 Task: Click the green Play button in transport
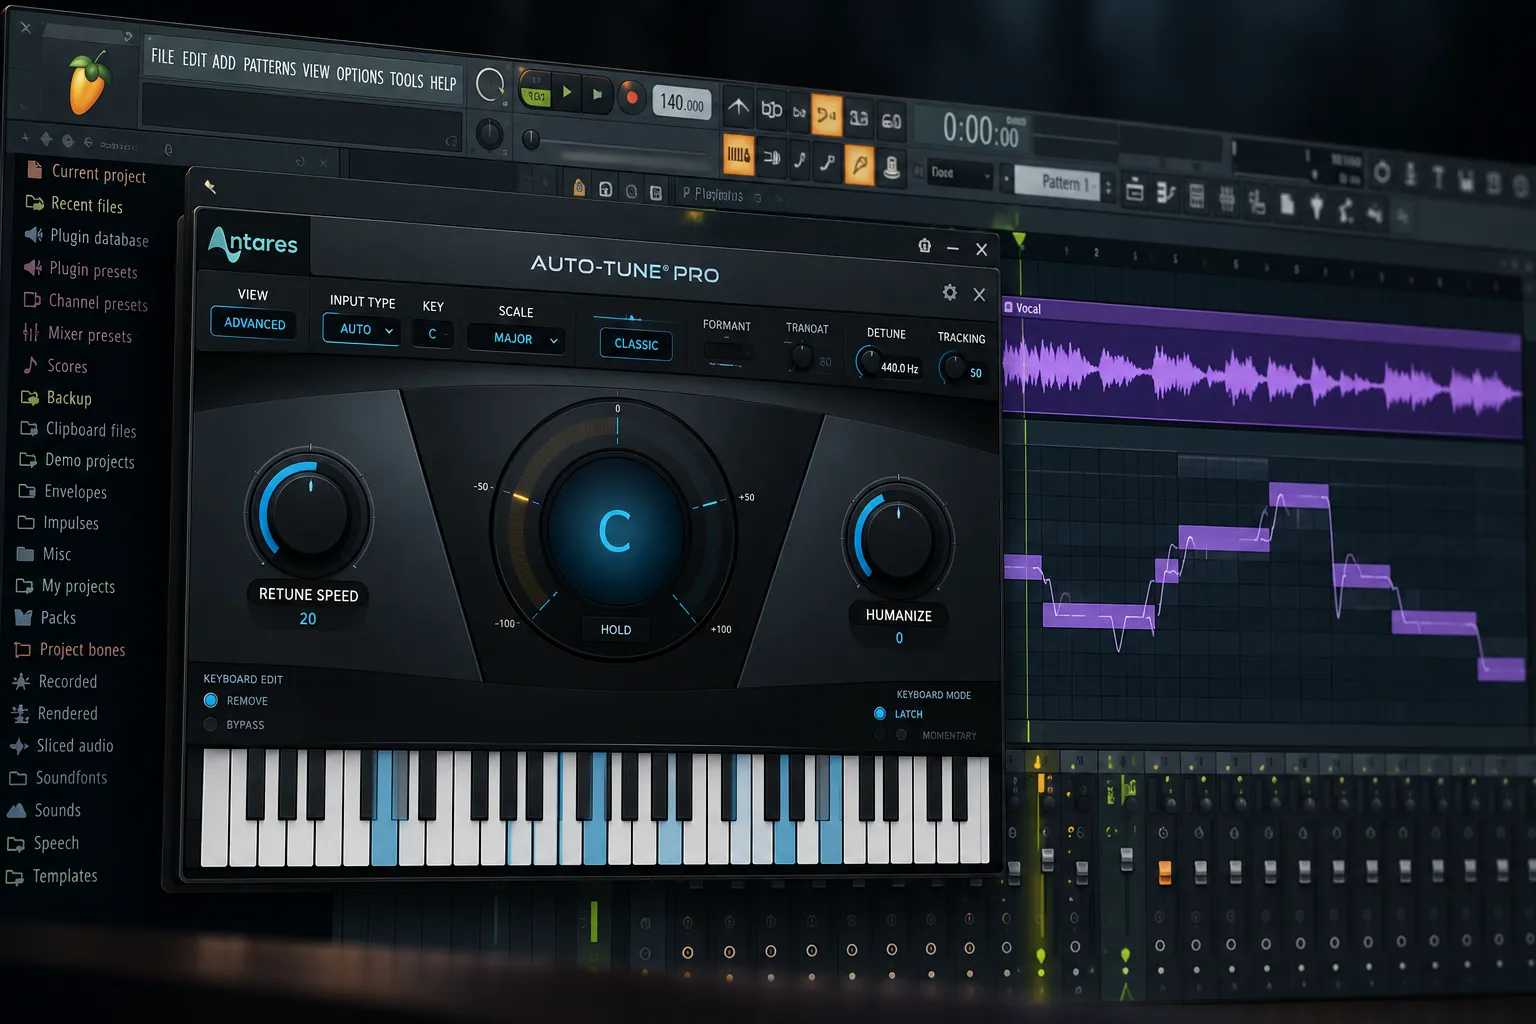[x=567, y=92]
